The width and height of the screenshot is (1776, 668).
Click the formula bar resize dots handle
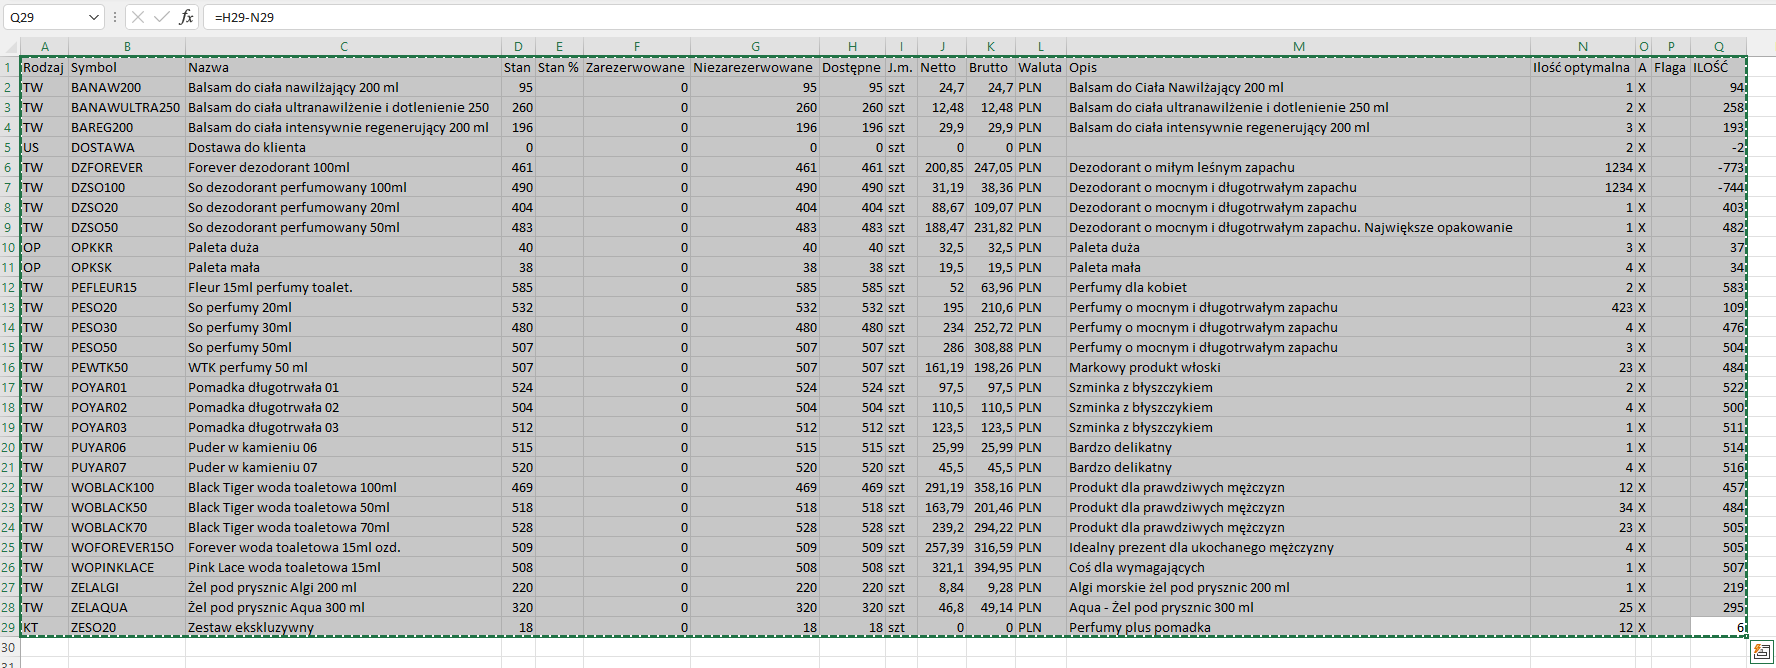[x=115, y=17]
